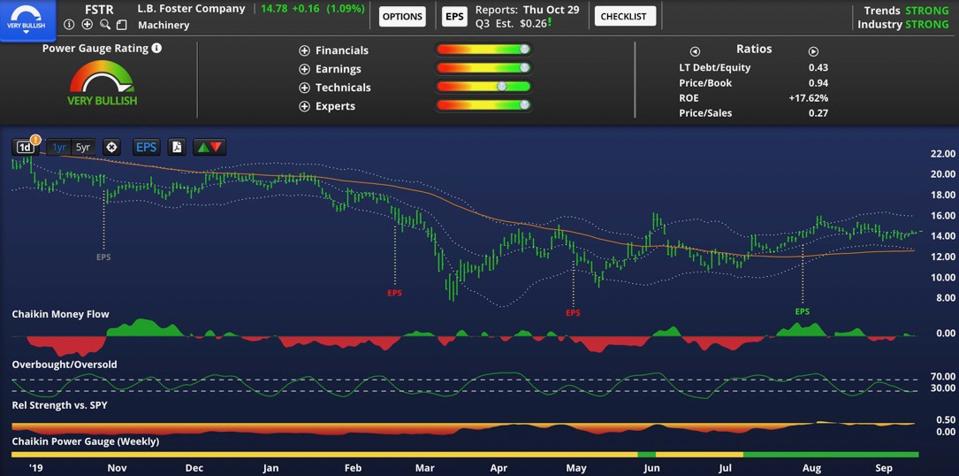Click the Machinery industry label
The image size is (959, 476).
pyautogui.click(x=163, y=25)
